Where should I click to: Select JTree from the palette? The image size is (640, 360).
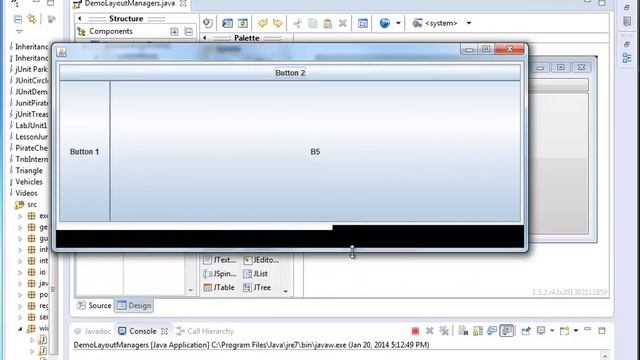[x=257, y=287]
